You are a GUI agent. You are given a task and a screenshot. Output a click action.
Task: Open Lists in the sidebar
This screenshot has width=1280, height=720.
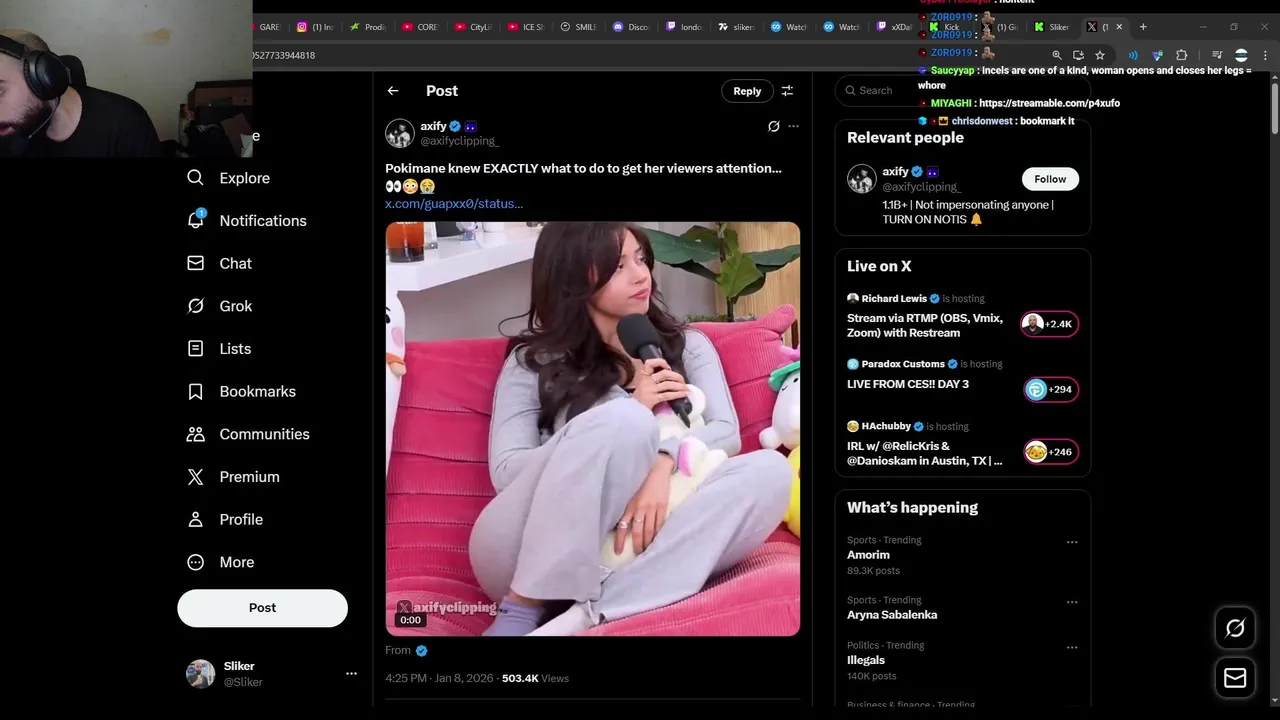[219, 349]
